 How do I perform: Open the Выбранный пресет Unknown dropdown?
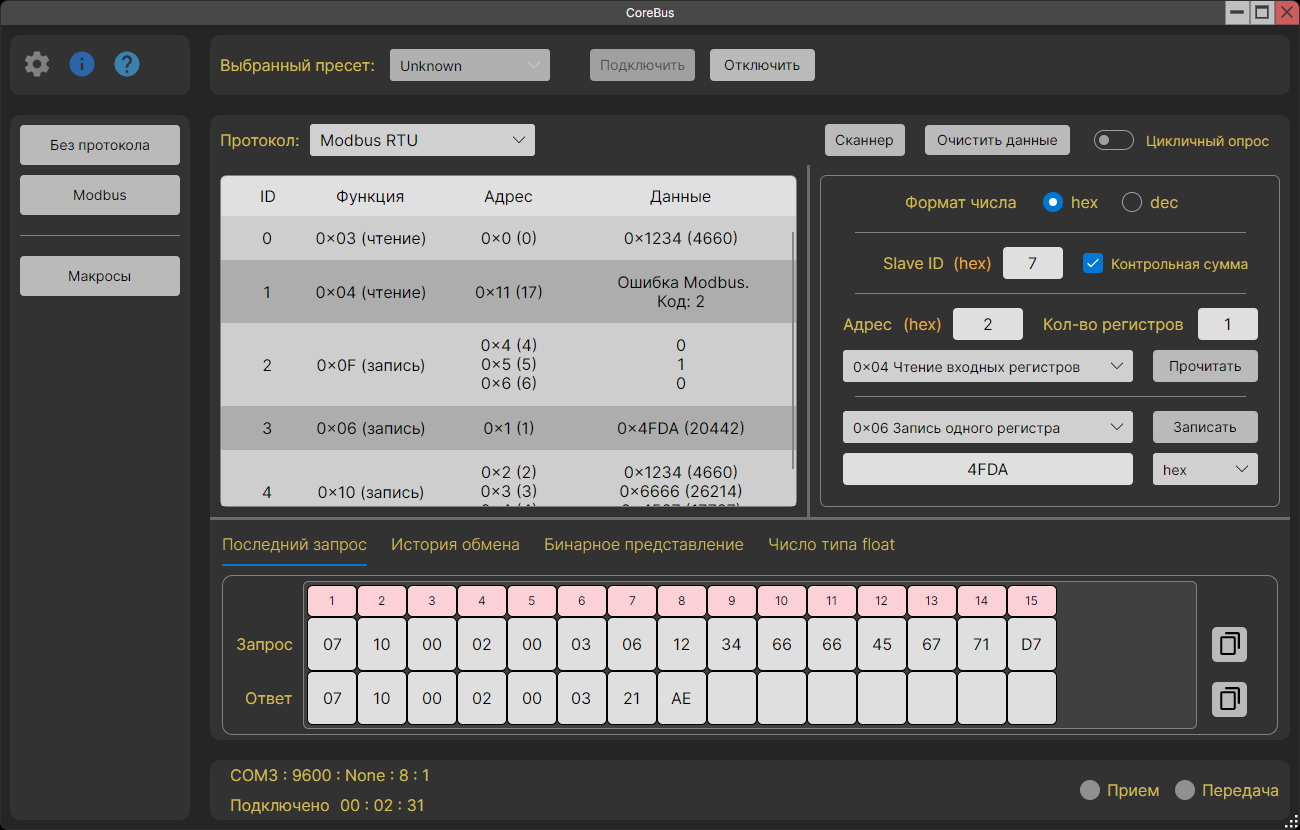(470, 66)
